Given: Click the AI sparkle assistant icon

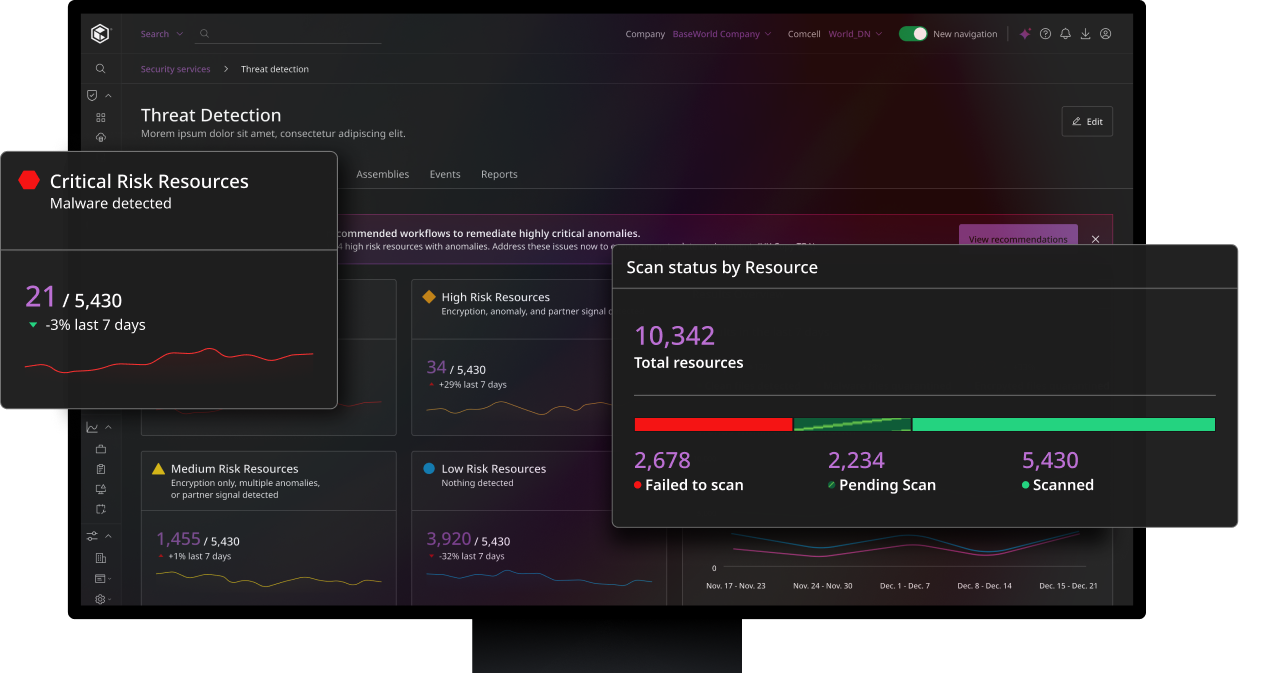Looking at the screenshot, I should pyautogui.click(x=1025, y=34).
